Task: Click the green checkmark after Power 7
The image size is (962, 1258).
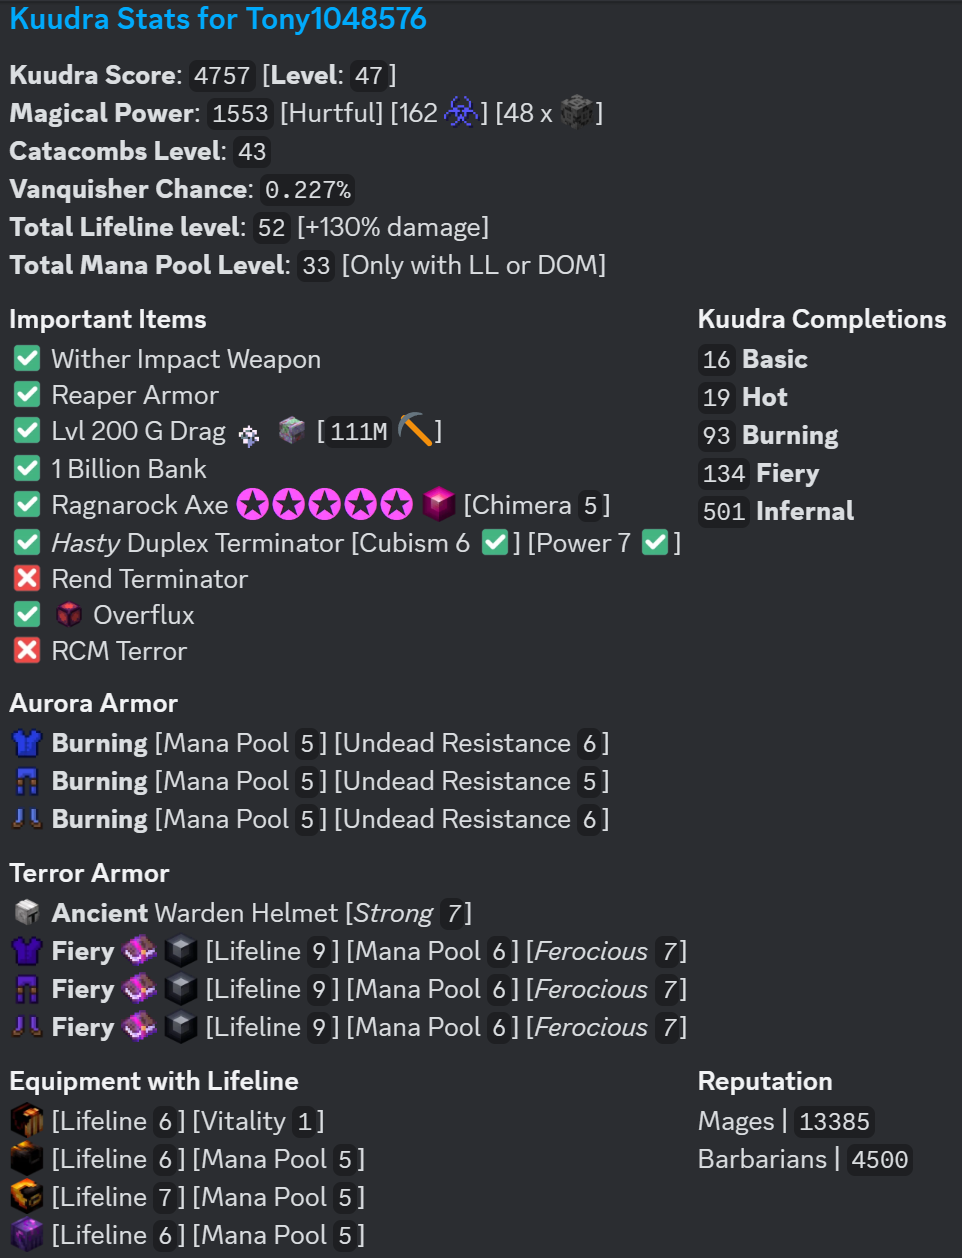Action: coord(655,542)
